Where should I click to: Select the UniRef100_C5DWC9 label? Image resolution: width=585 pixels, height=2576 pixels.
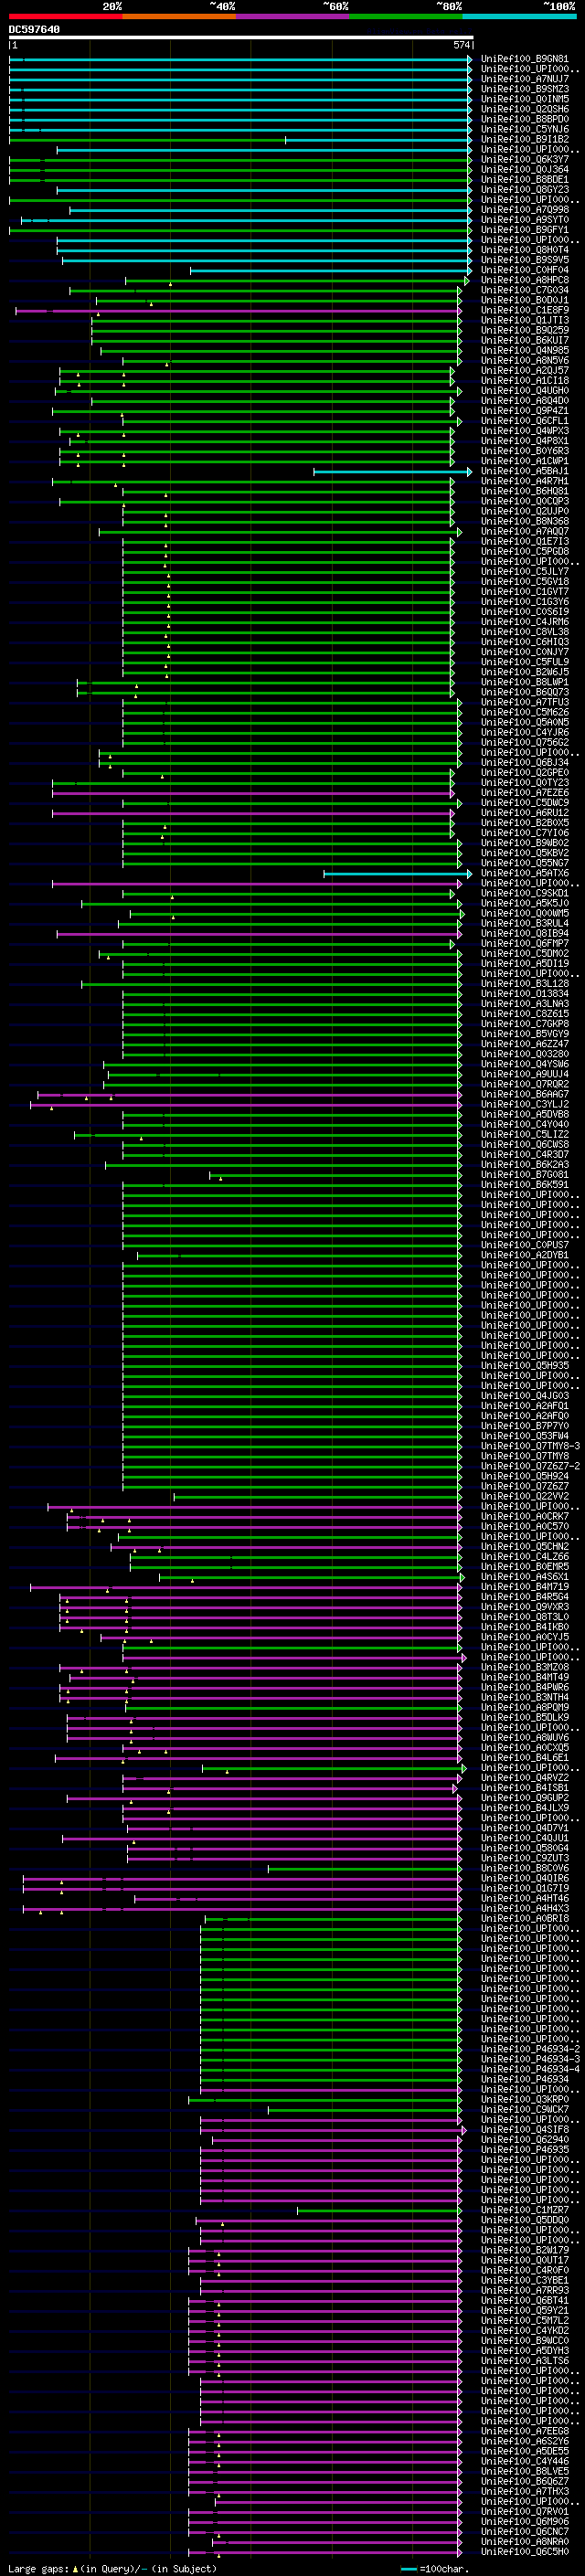[x=525, y=803]
